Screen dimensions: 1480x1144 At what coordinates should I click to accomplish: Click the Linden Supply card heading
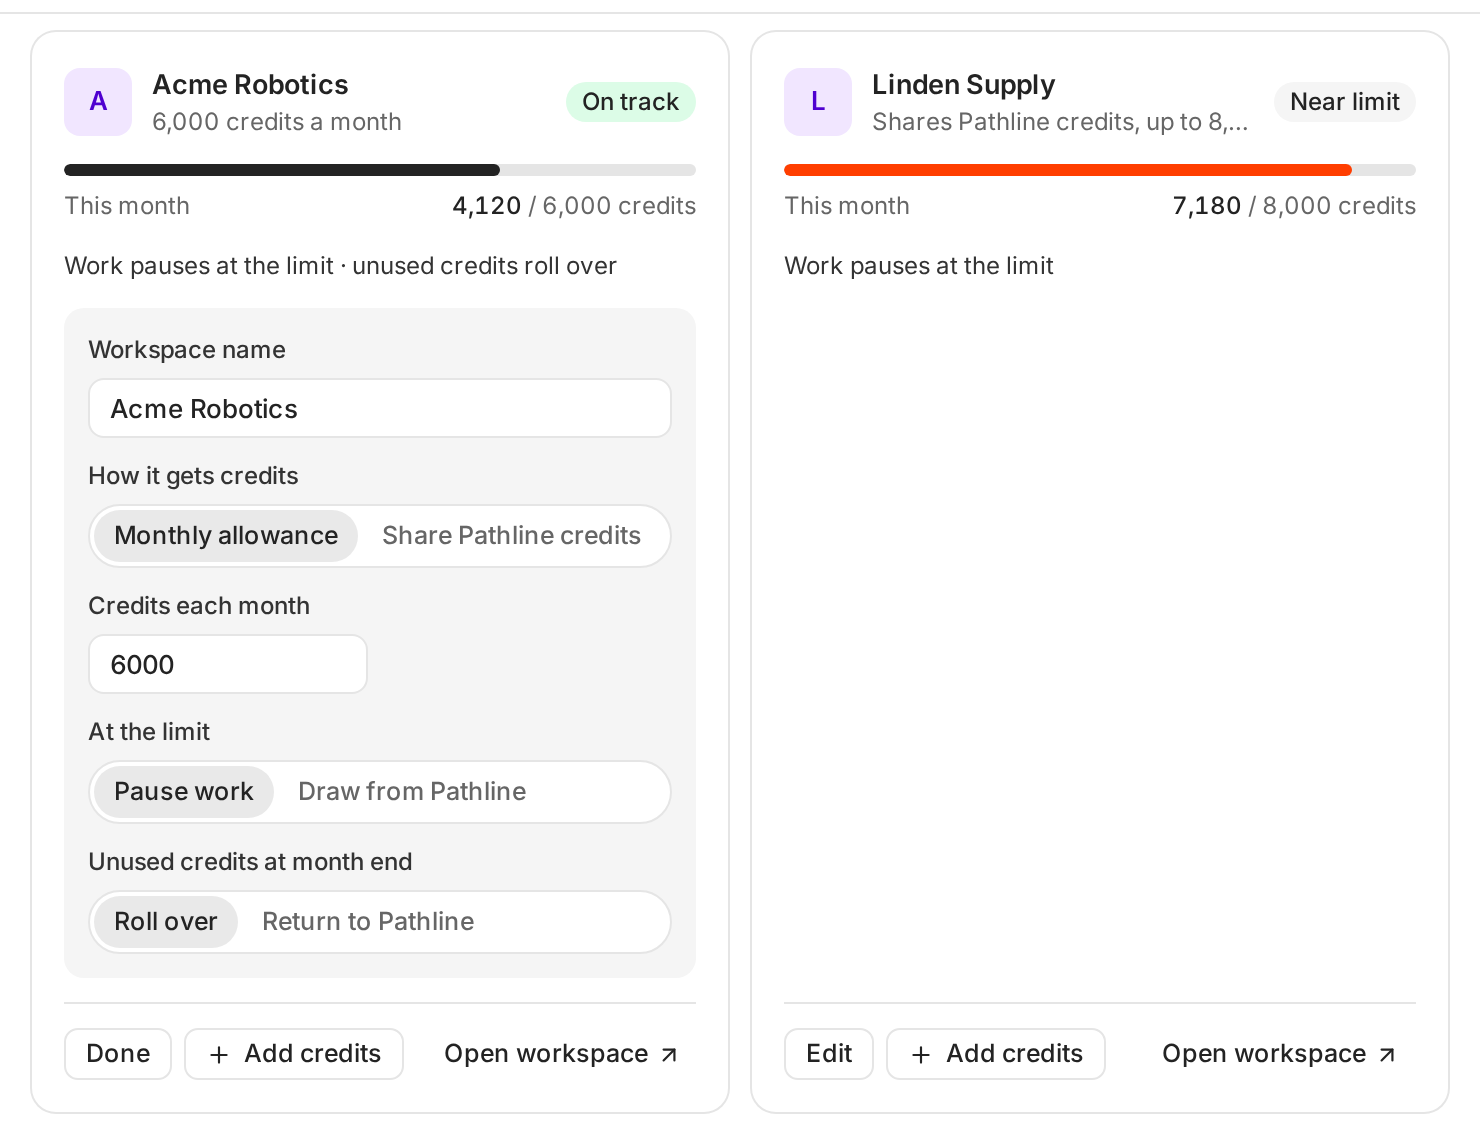pos(963,85)
